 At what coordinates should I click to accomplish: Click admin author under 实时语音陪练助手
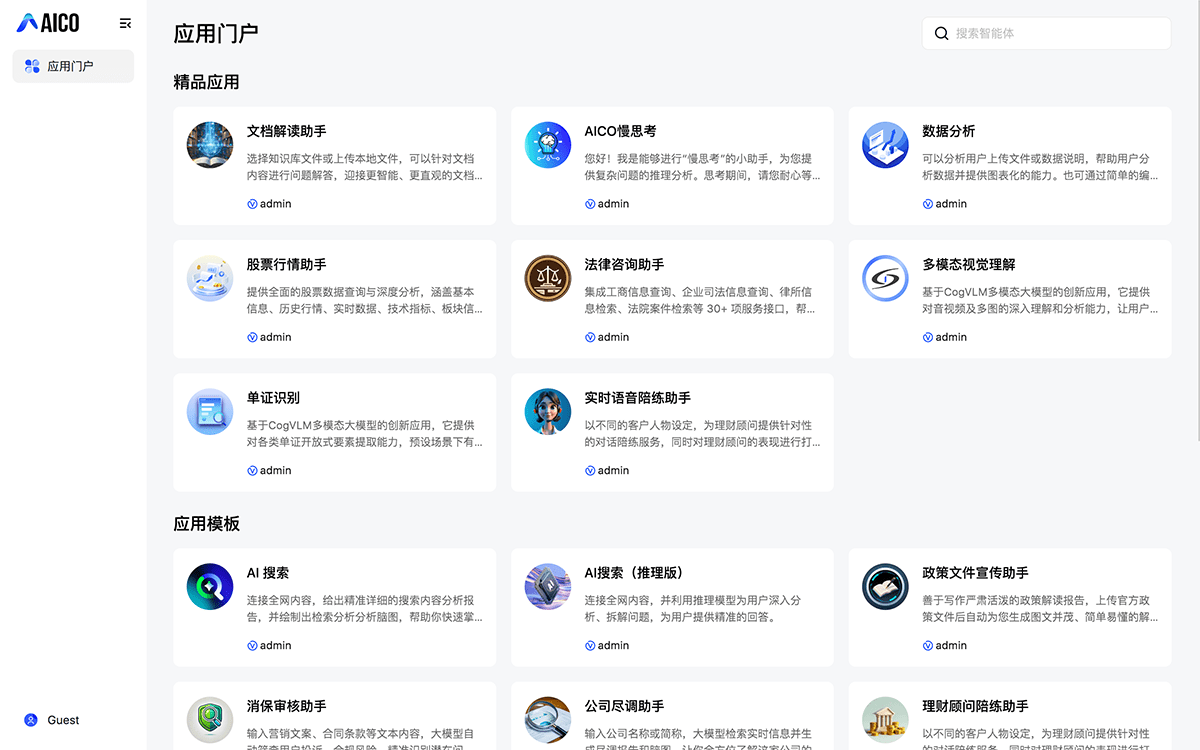[x=607, y=470]
